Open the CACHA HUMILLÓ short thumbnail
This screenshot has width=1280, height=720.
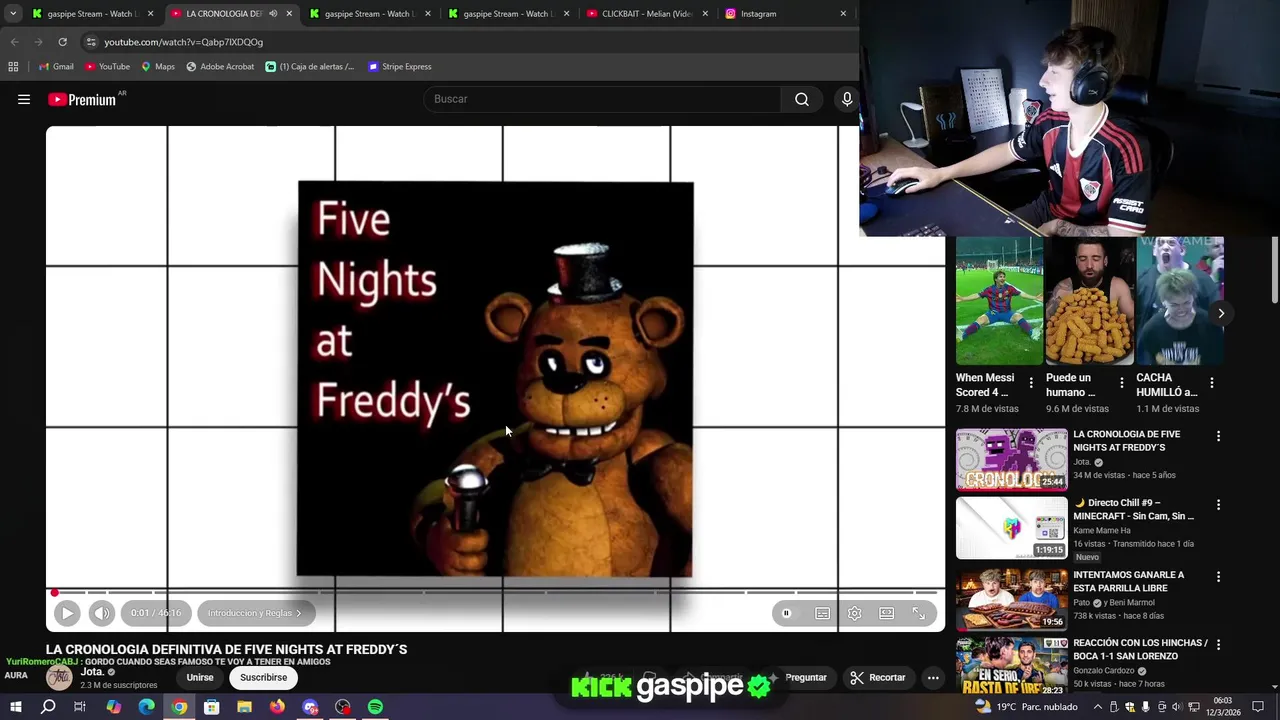(x=1180, y=301)
